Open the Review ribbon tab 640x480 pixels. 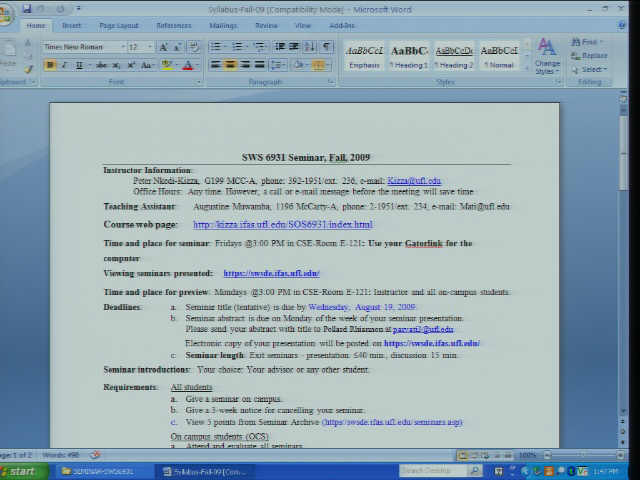click(266, 25)
